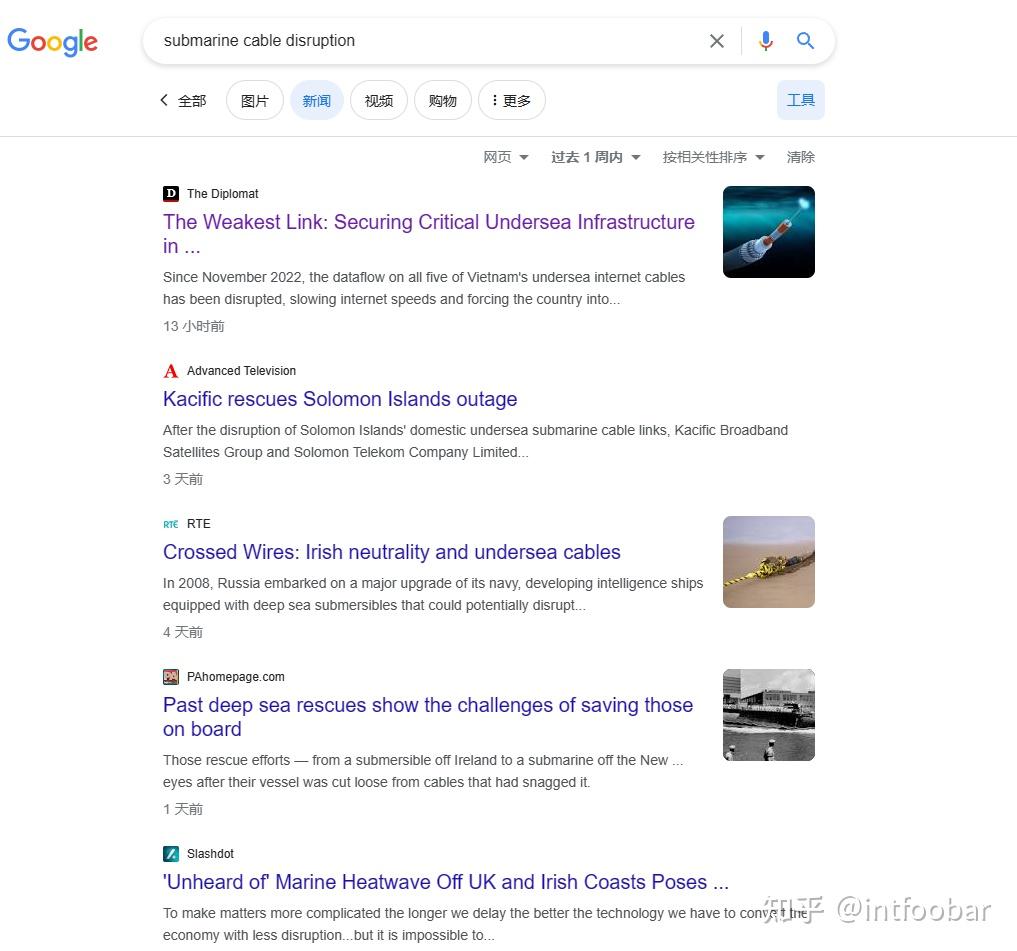Select the 新闻 tab
The width and height of the screenshot is (1017, 951).
point(317,101)
